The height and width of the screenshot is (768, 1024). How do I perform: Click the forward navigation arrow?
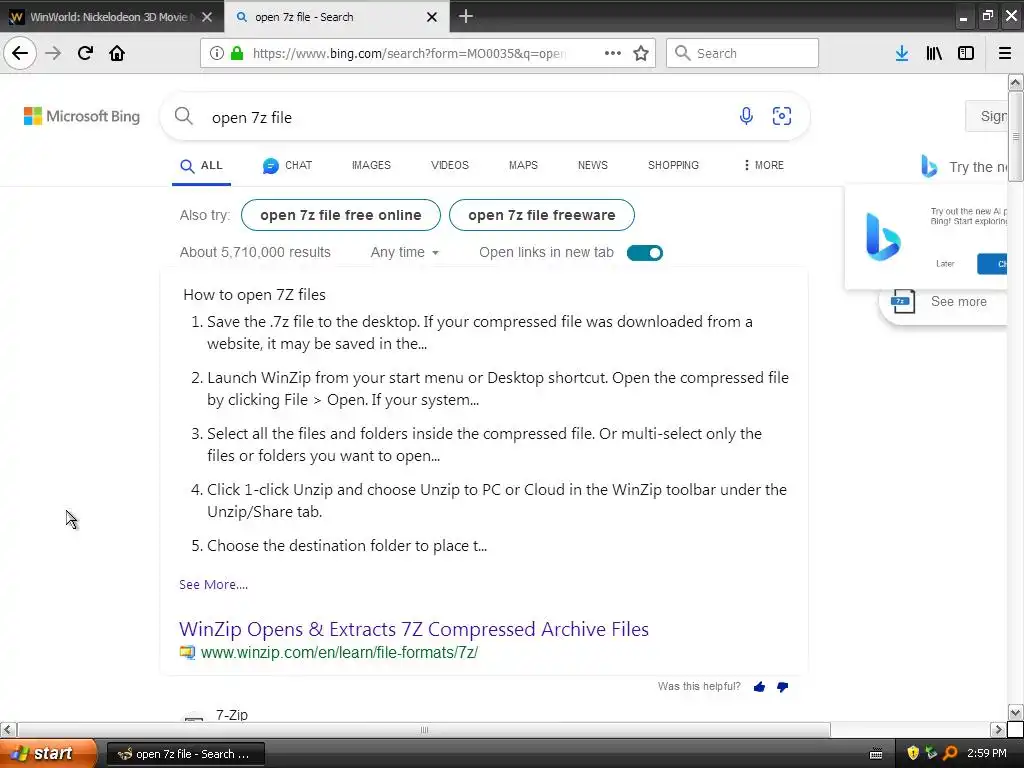[x=53, y=53]
